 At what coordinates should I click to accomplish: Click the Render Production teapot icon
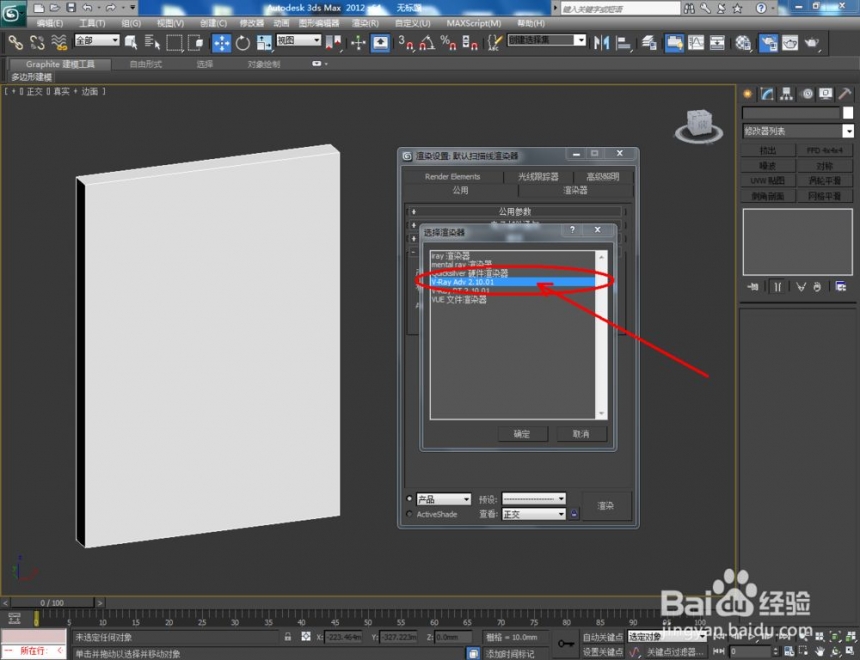812,42
